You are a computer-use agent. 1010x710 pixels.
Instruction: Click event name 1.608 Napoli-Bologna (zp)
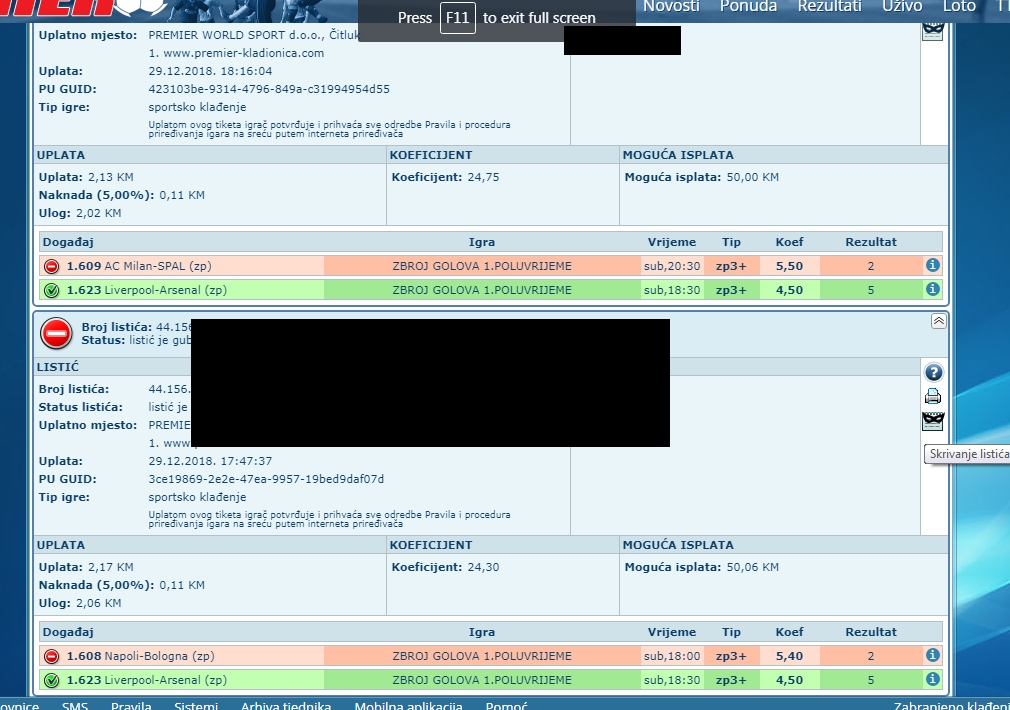[x=140, y=656]
